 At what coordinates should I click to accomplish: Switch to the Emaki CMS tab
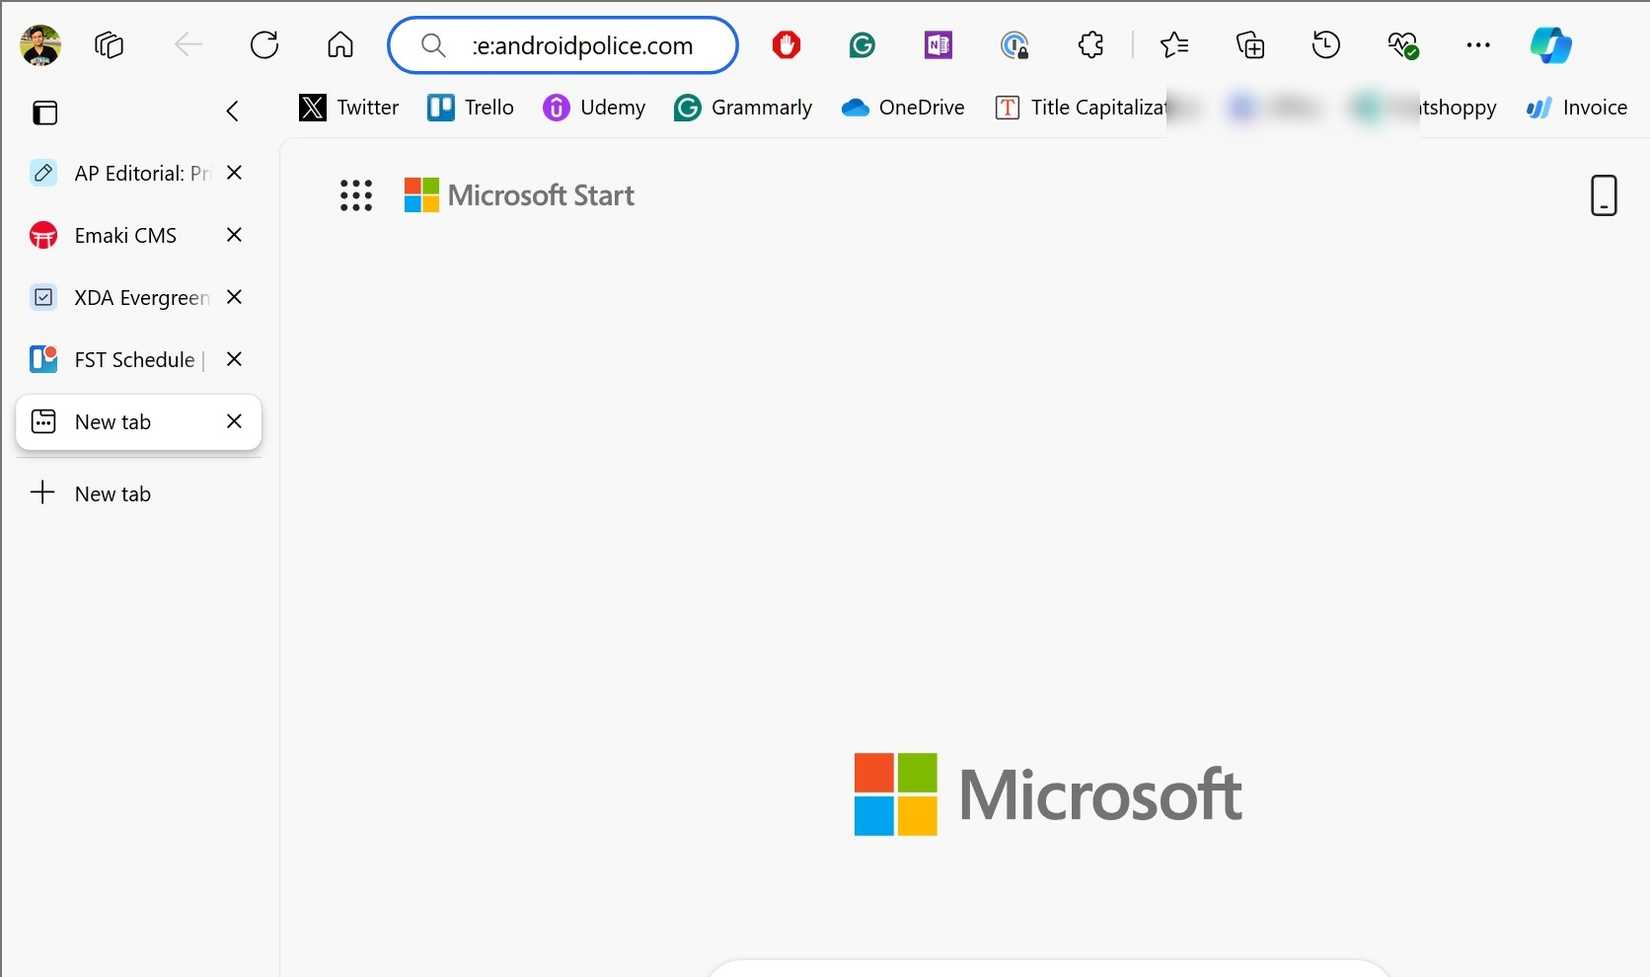[x=125, y=236]
